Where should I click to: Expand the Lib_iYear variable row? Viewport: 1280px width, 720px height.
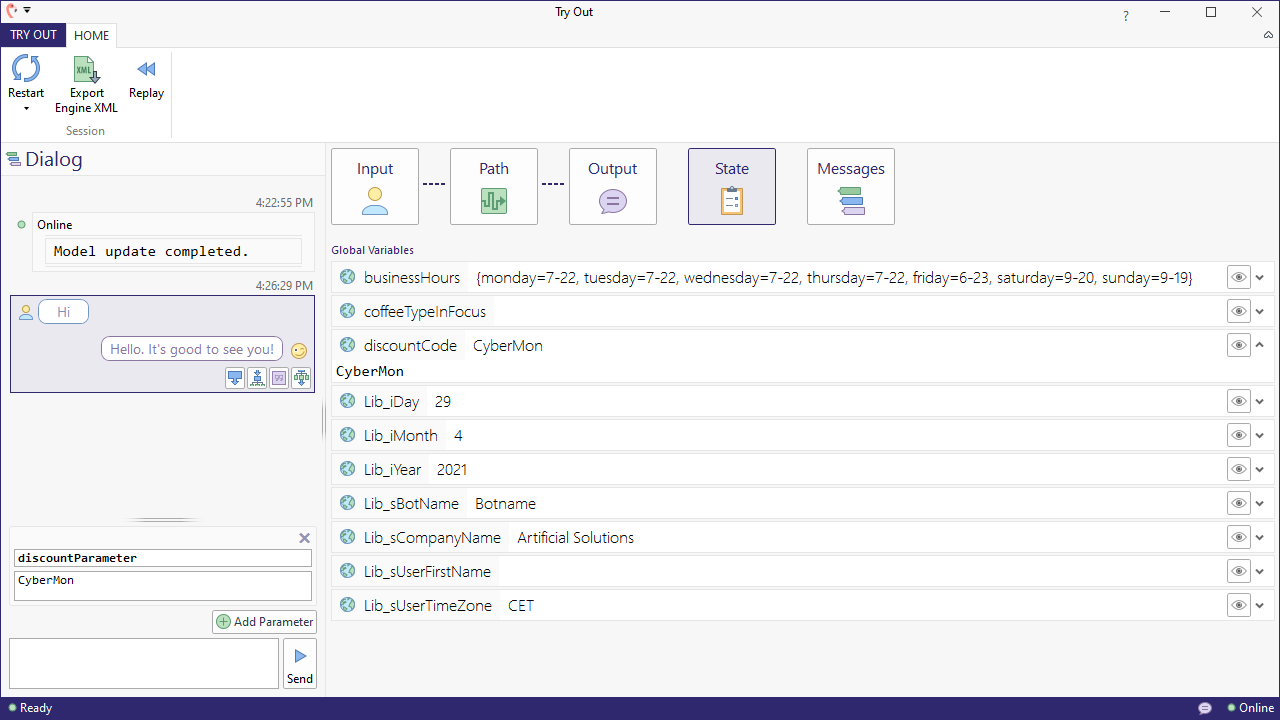click(1259, 469)
